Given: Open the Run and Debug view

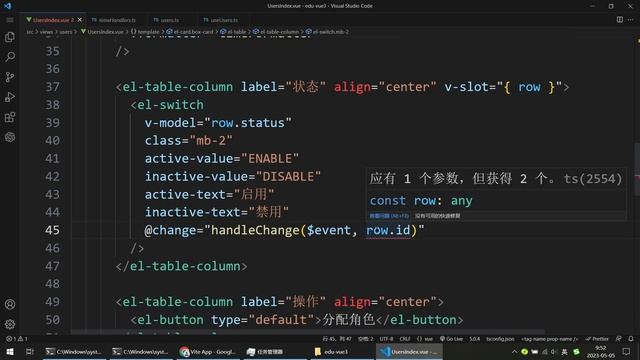Looking at the screenshot, I should [10, 97].
